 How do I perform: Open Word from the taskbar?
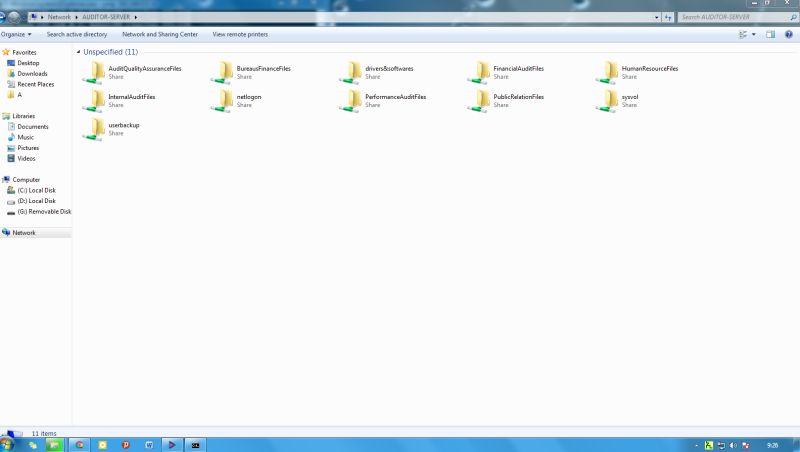pyautogui.click(x=149, y=445)
